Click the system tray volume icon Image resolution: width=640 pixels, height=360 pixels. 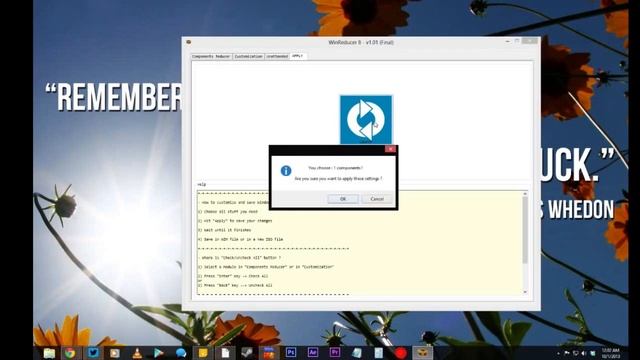584,353
